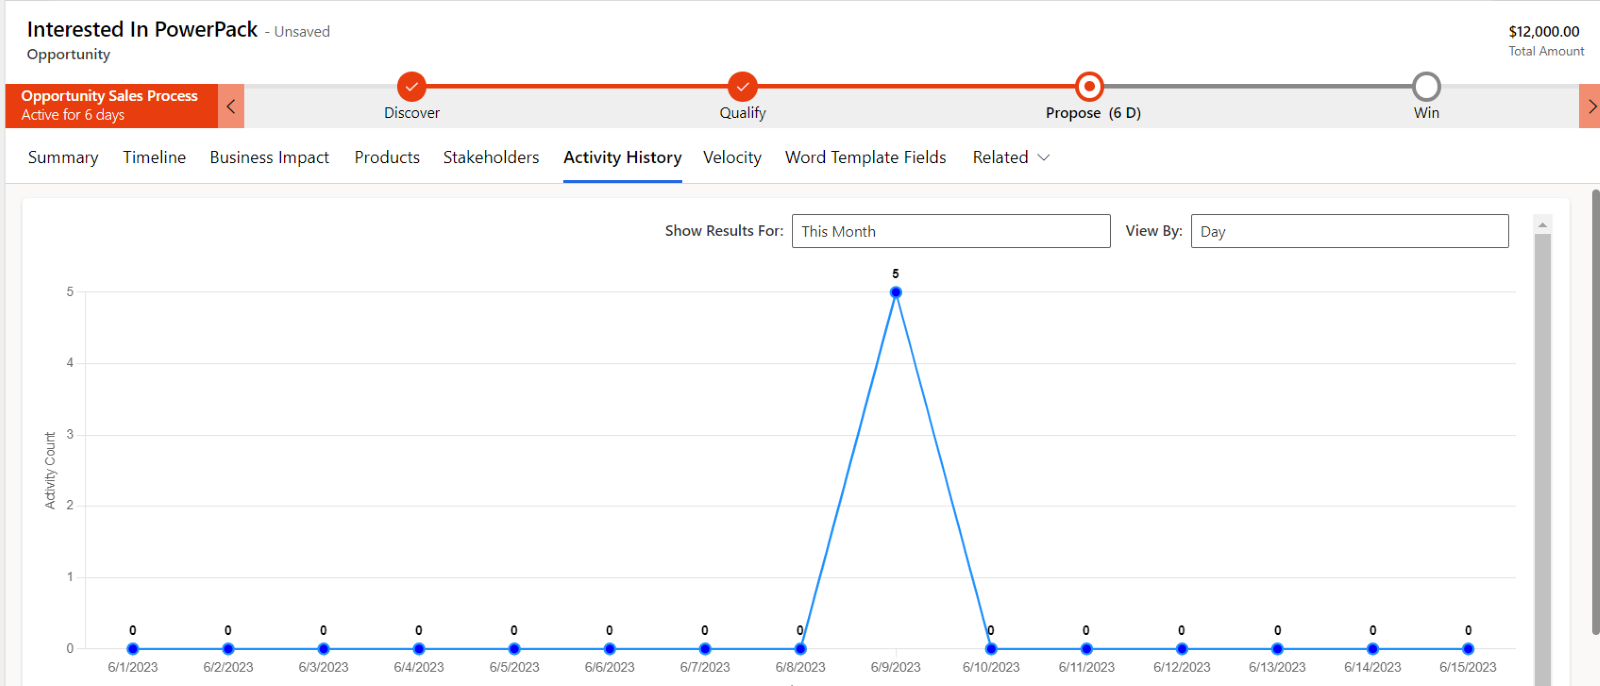
Task: Select the Activity History tab
Action: point(622,157)
